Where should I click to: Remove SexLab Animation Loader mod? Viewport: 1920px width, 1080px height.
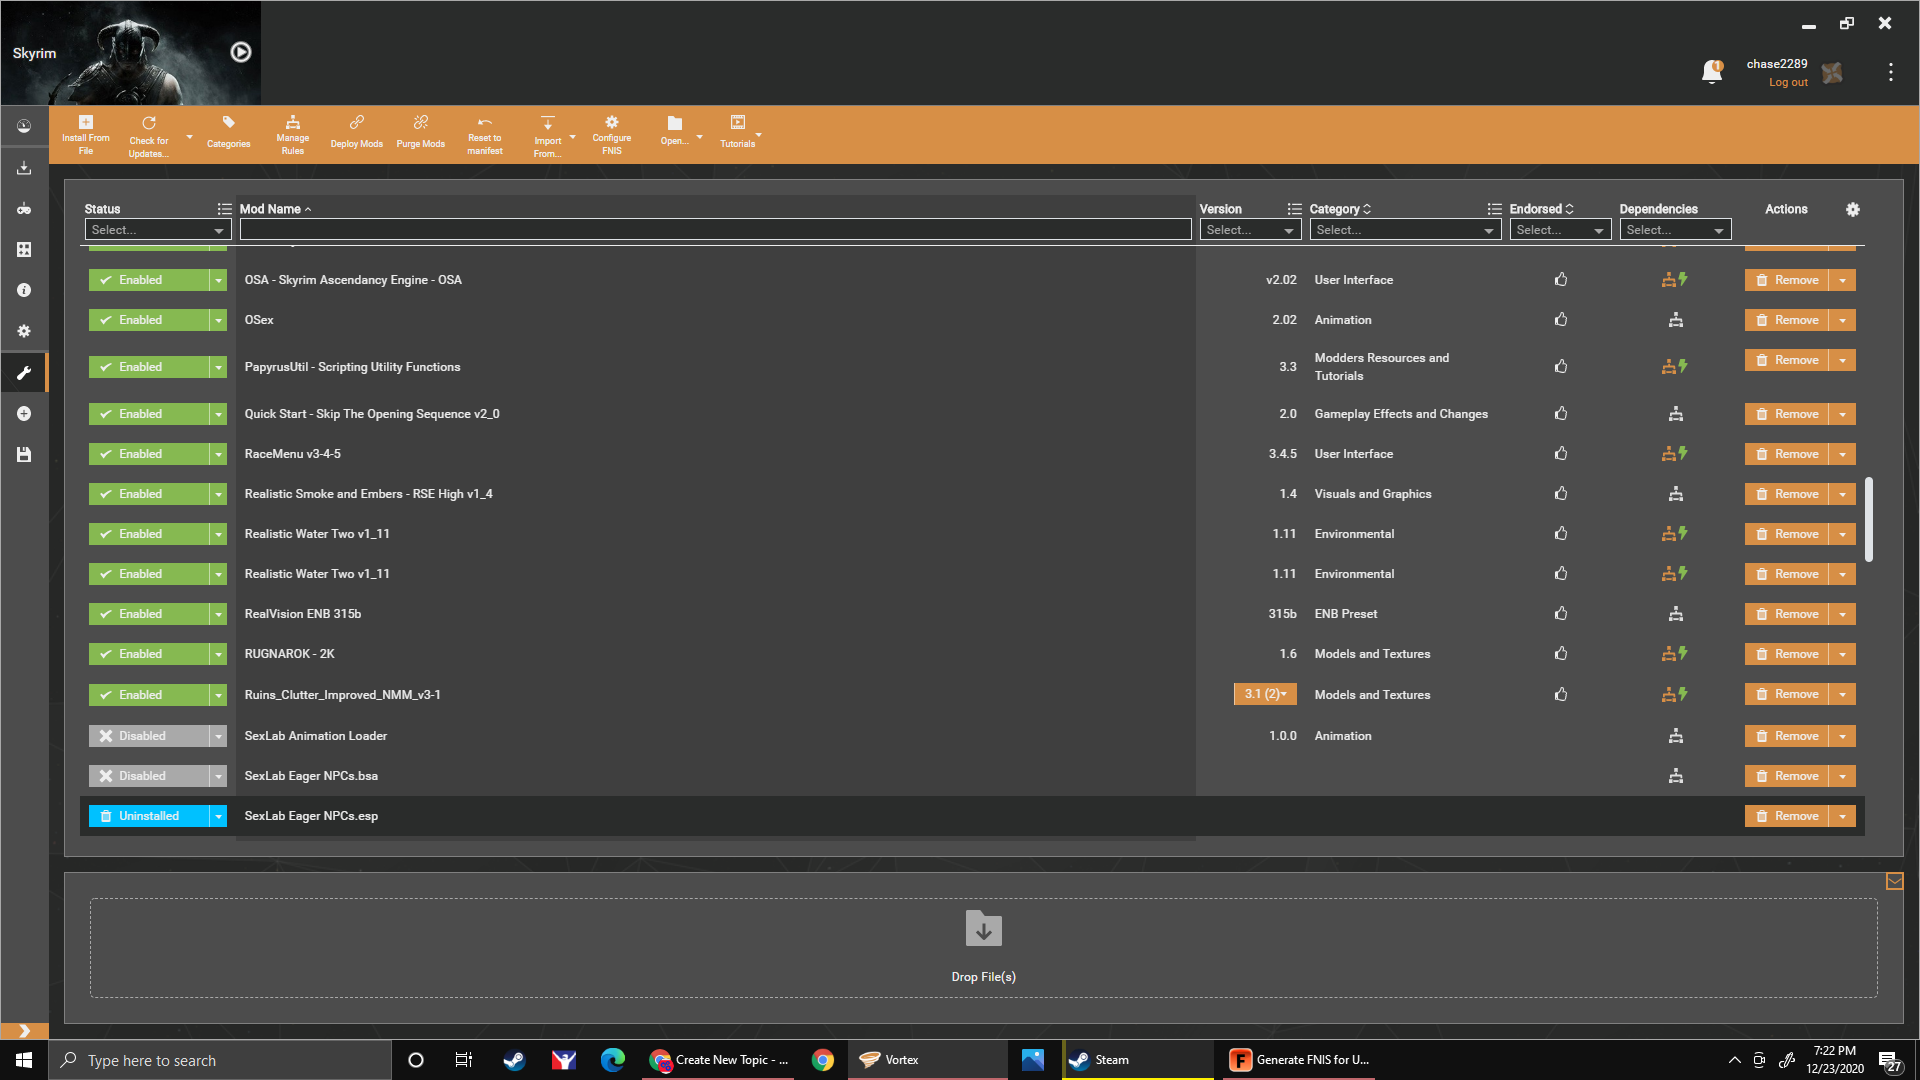[1787, 736]
